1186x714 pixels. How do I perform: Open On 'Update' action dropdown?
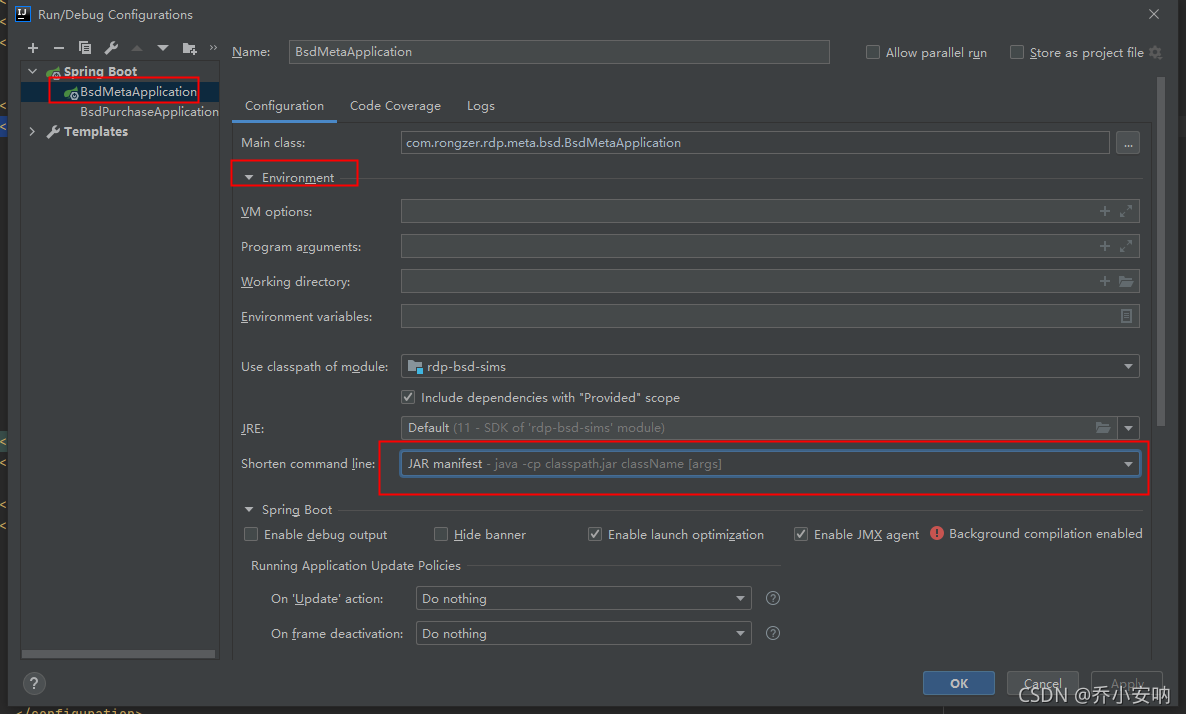coord(583,598)
